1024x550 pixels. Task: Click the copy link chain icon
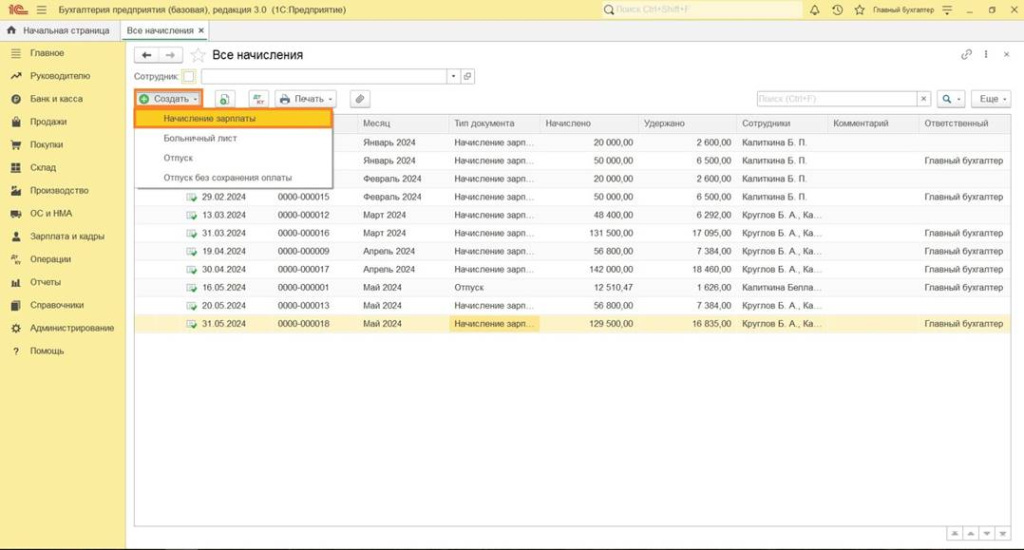point(966,55)
